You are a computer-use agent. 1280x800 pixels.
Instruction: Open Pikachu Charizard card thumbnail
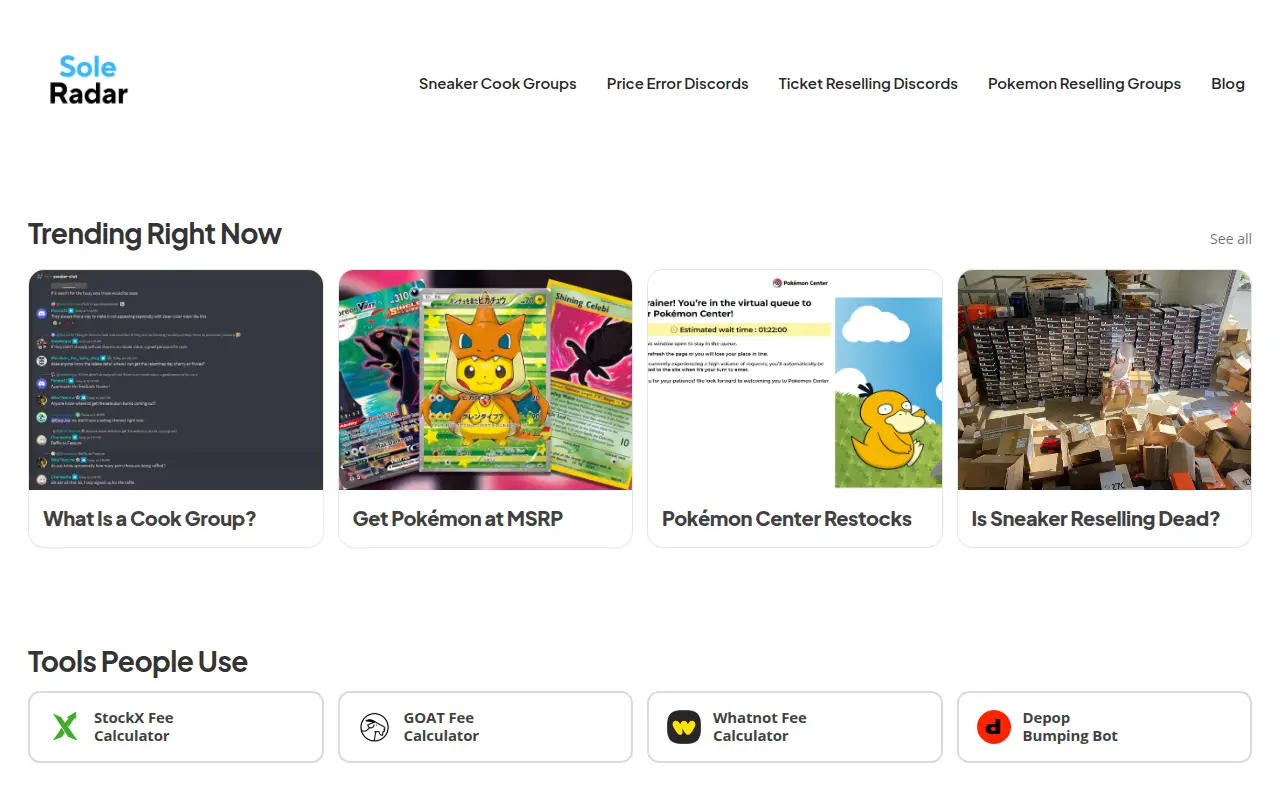486,380
